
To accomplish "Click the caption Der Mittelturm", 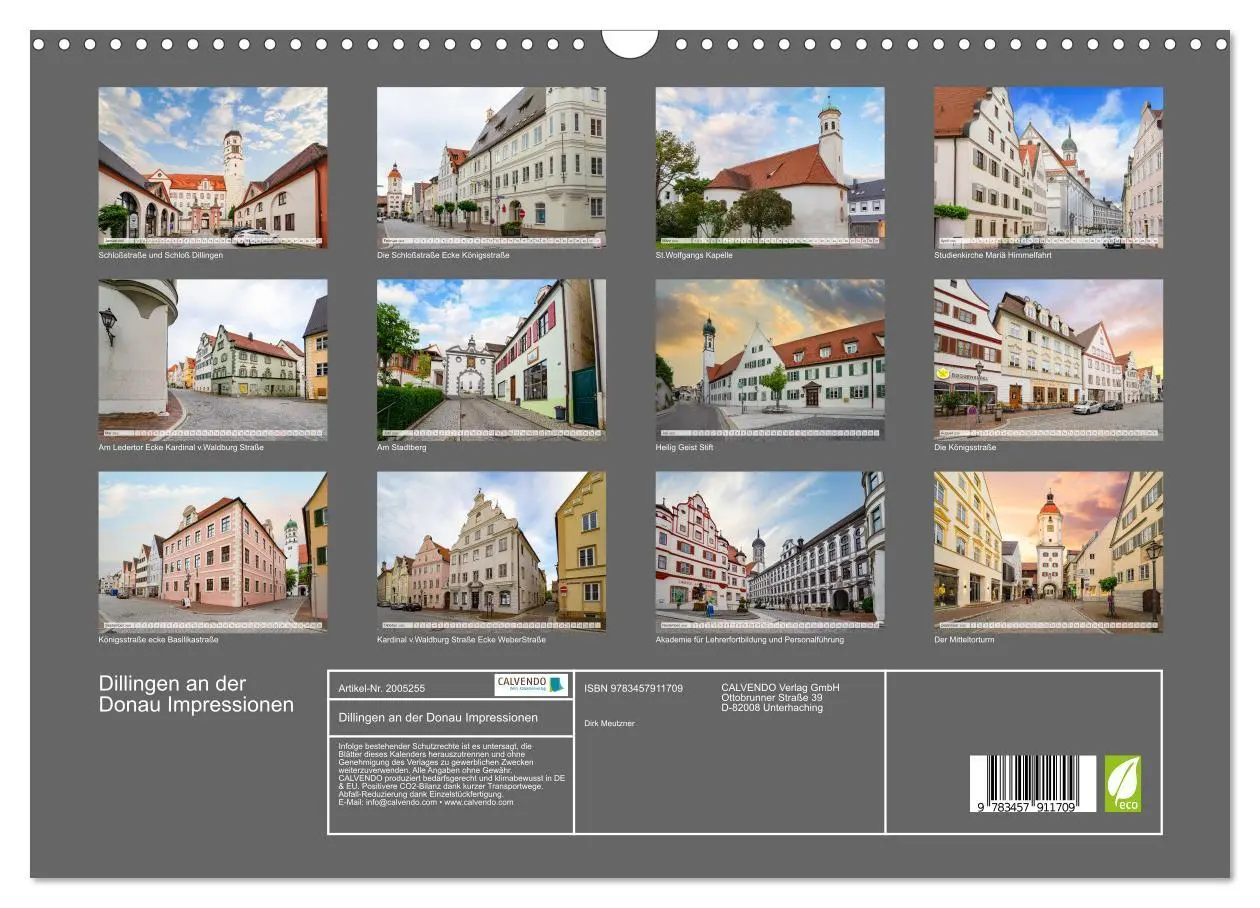I will point(964,640).
